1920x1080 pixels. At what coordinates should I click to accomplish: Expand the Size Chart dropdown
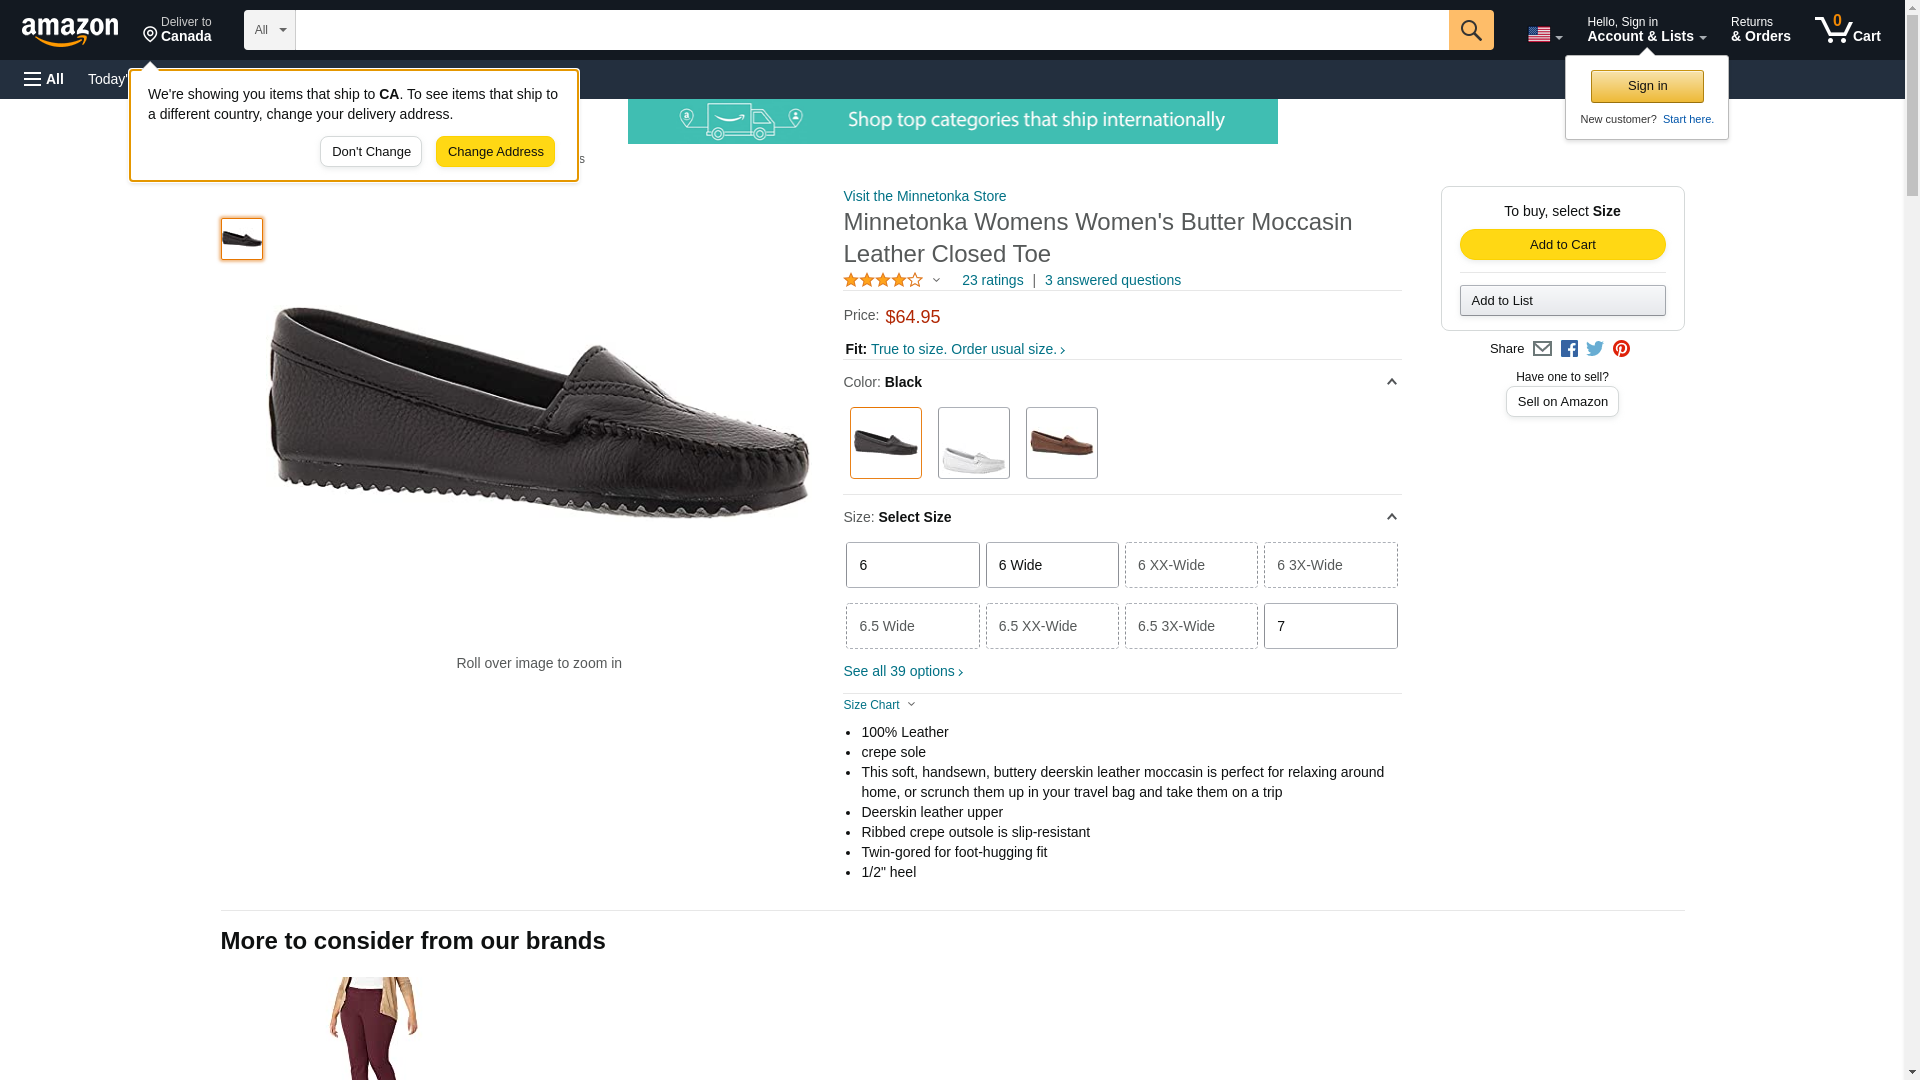(x=880, y=705)
